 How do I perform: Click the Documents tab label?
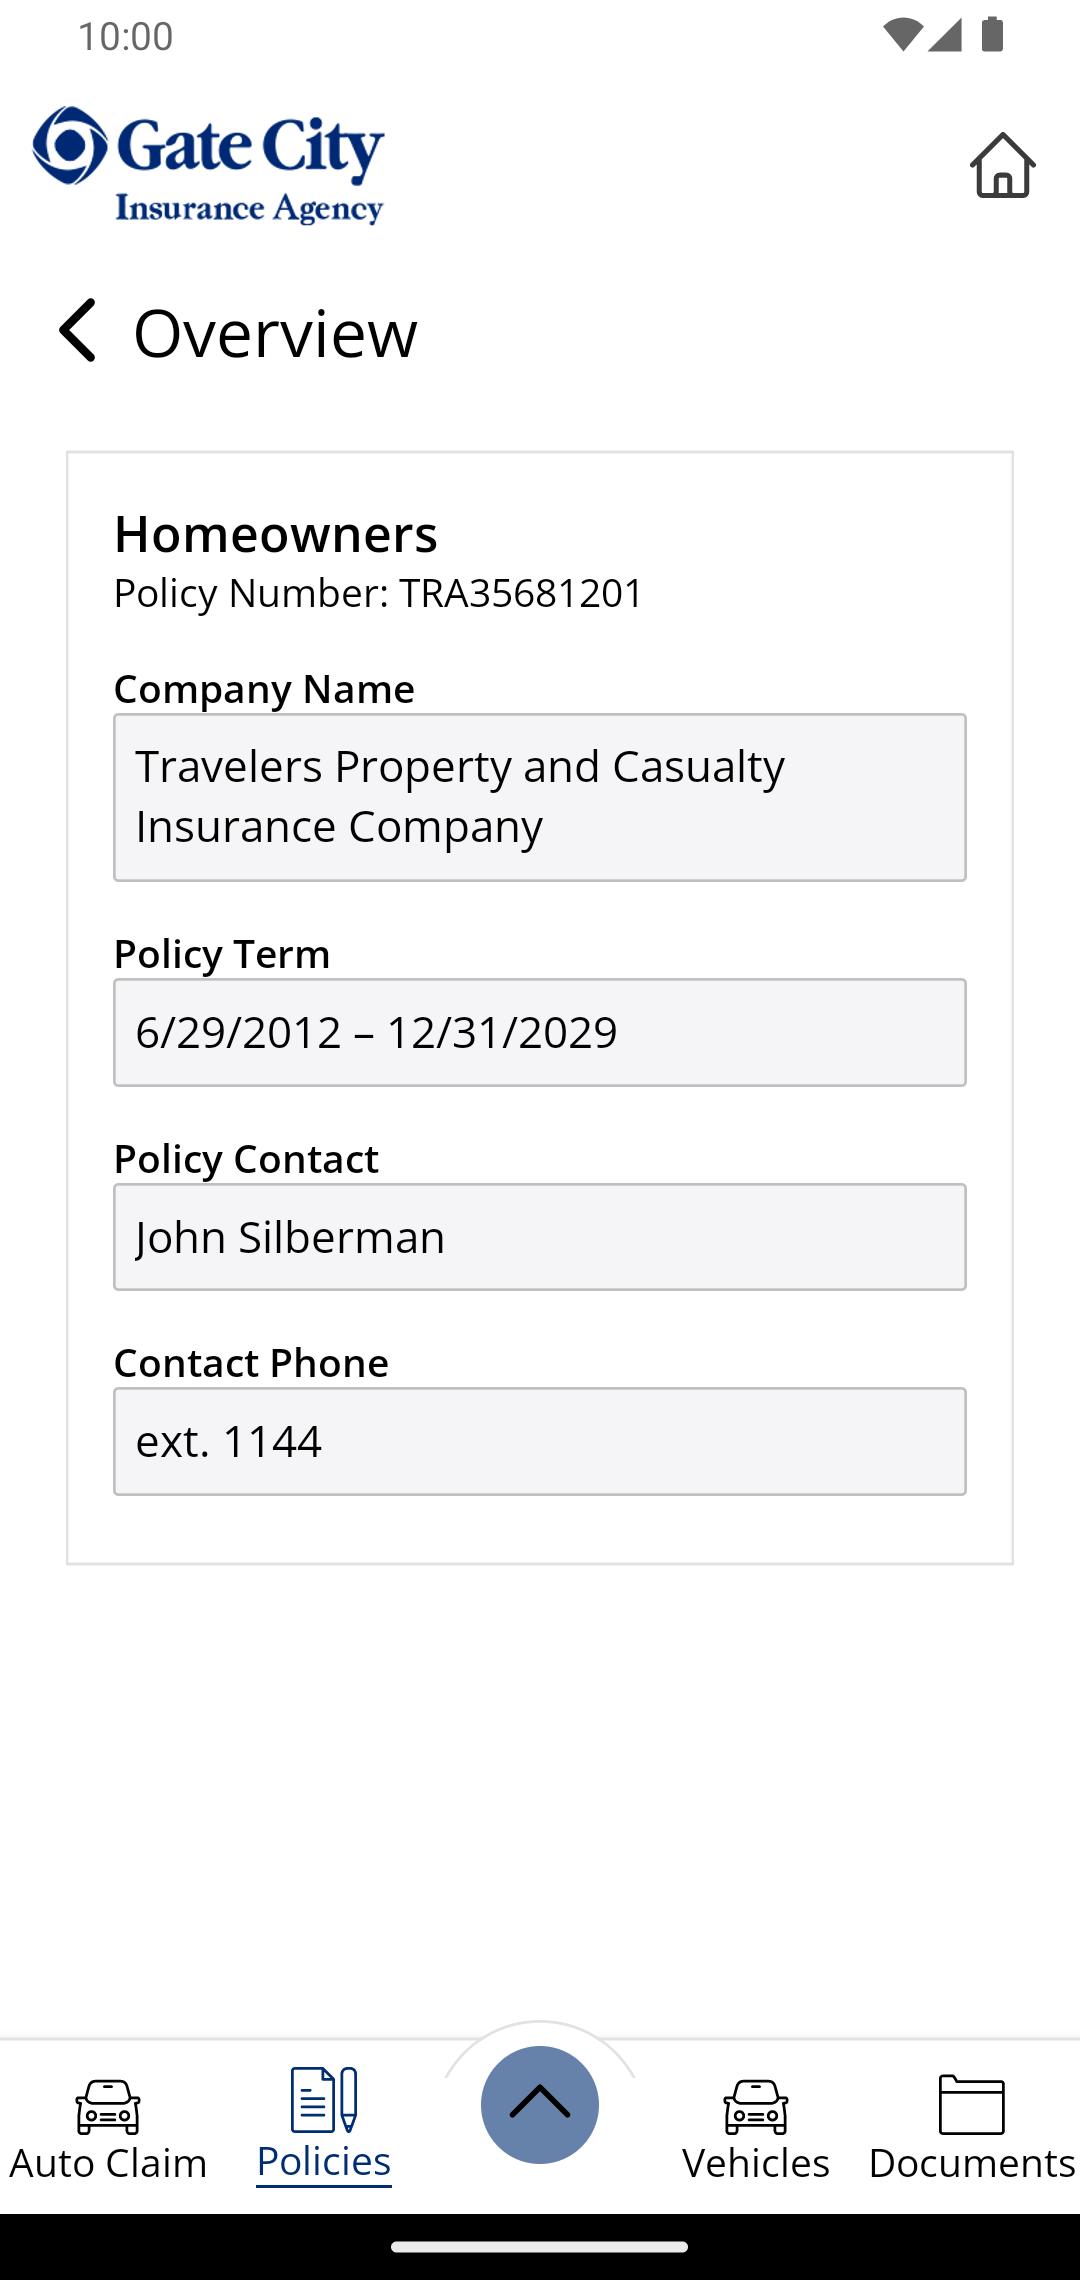click(972, 2163)
